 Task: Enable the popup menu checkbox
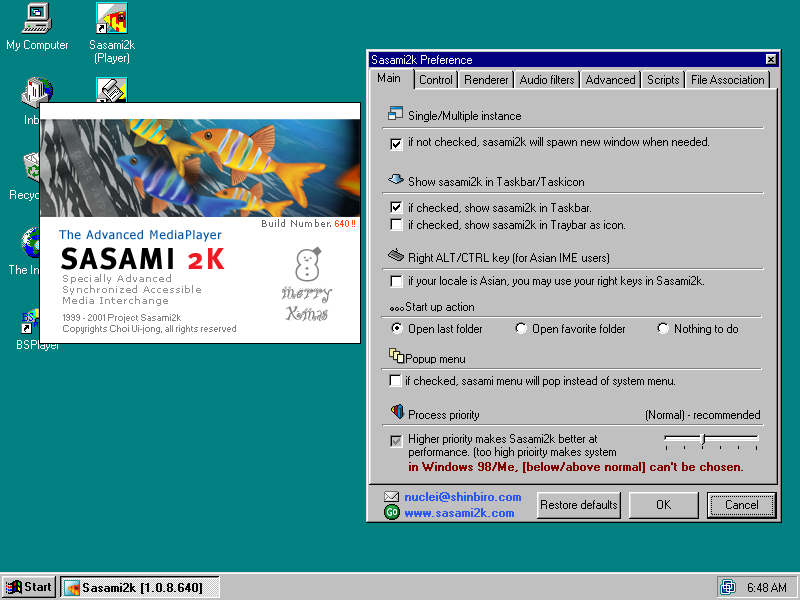tap(397, 381)
